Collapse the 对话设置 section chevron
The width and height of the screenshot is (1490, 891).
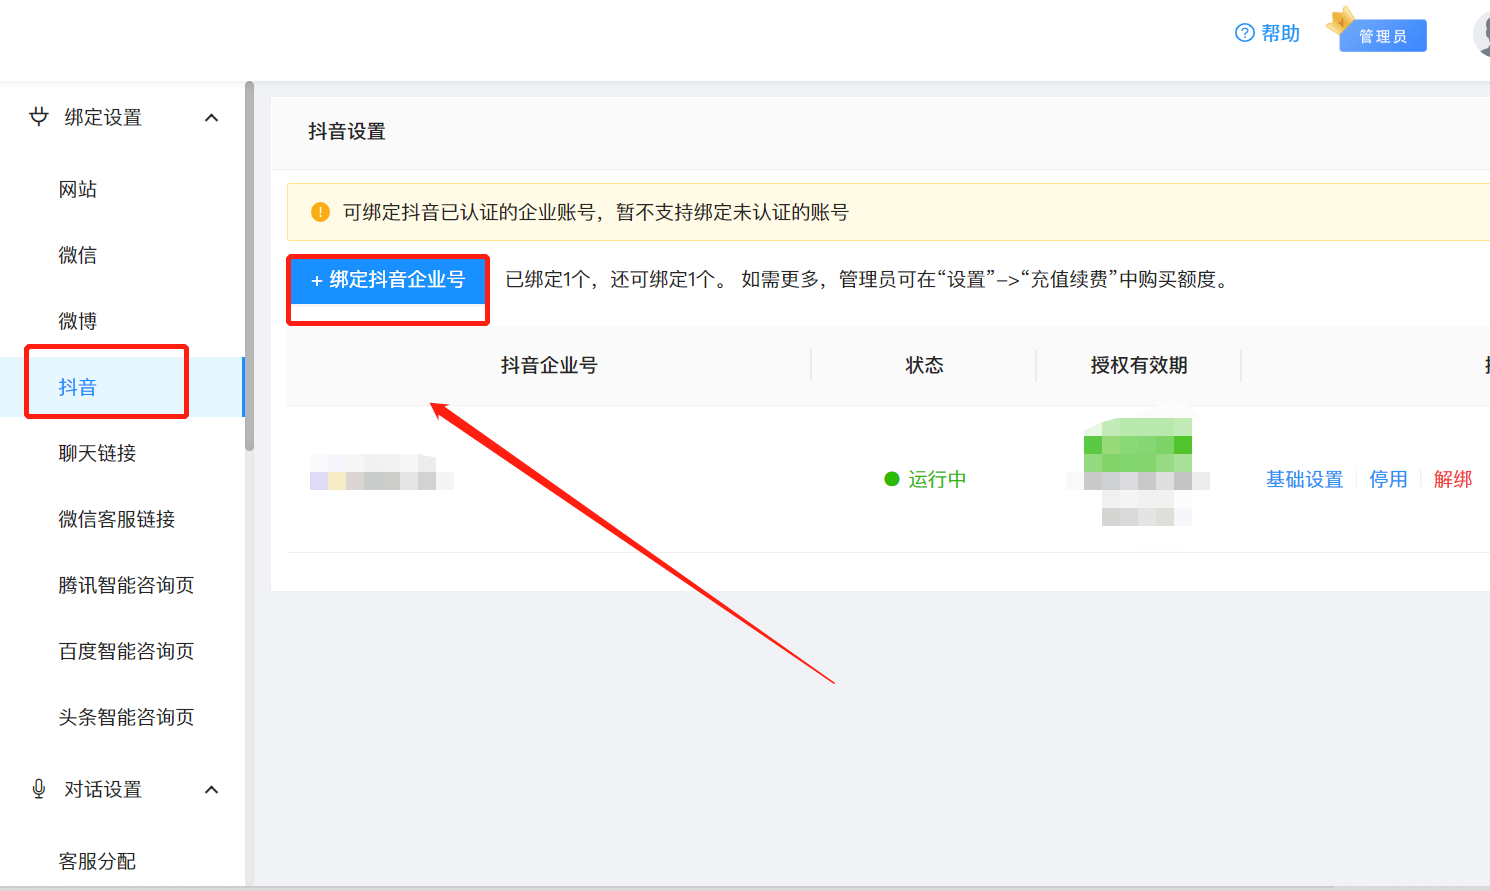[211, 790]
